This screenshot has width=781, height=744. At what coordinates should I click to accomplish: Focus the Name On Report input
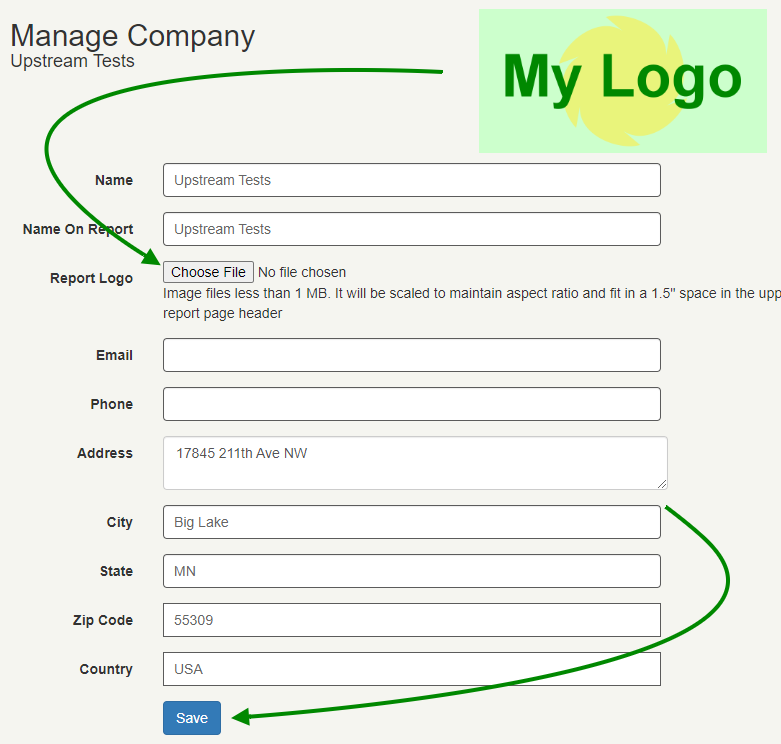click(x=411, y=229)
